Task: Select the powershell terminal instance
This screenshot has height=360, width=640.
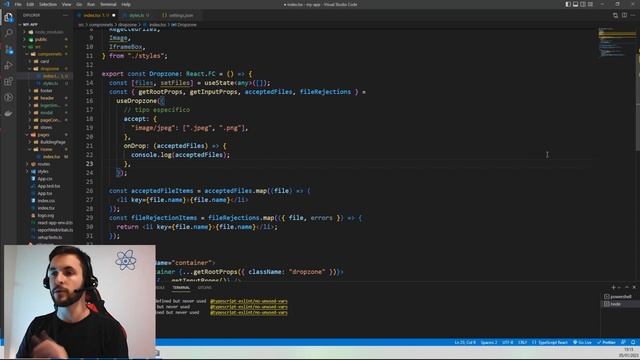Action: (620, 297)
